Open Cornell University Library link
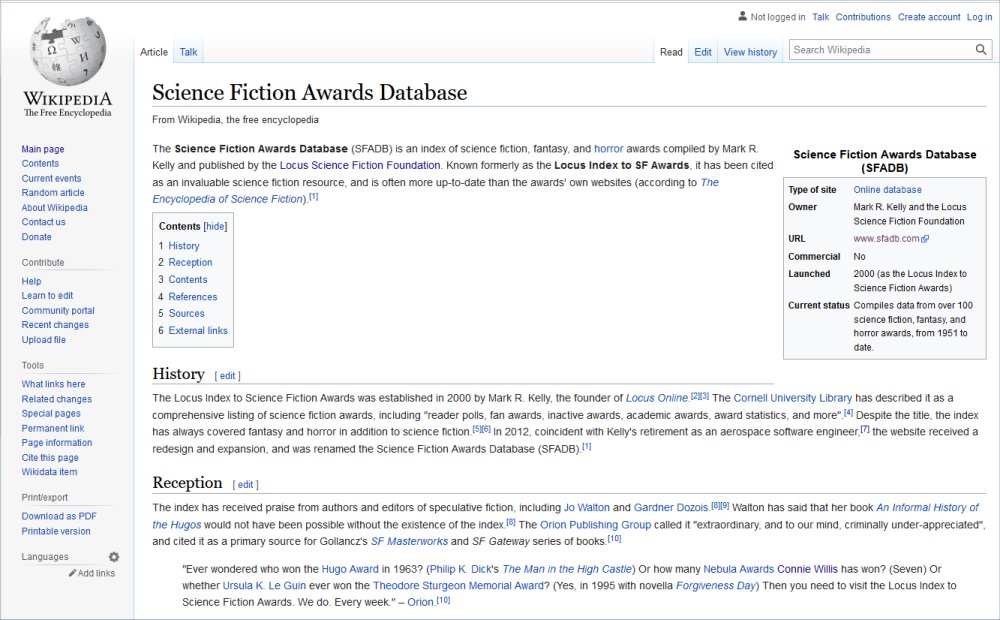Image resolution: width=1000 pixels, height=620 pixels. [x=793, y=398]
